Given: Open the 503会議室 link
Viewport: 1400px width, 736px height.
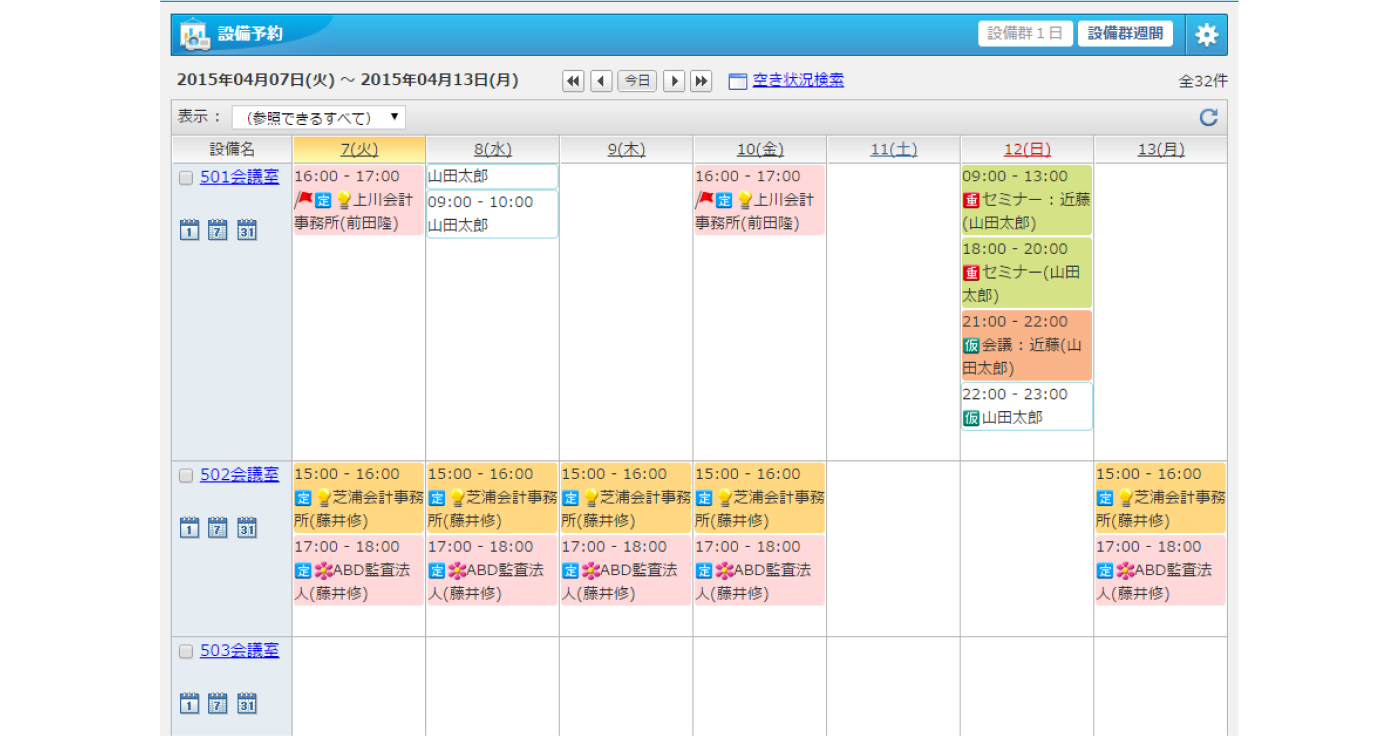Looking at the screenshot, I should click(x=240, y=651).
